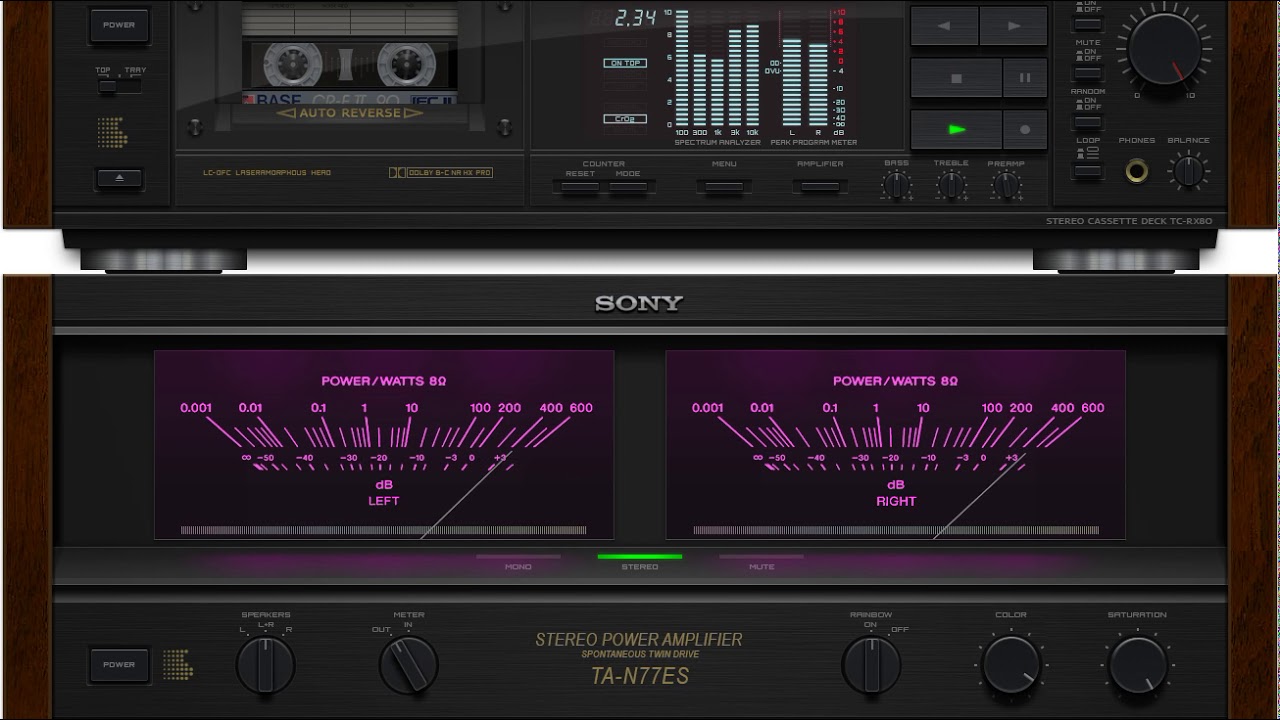Click the Record circle button
This screenshot has width=1280, height=720.
(1024, 130)
